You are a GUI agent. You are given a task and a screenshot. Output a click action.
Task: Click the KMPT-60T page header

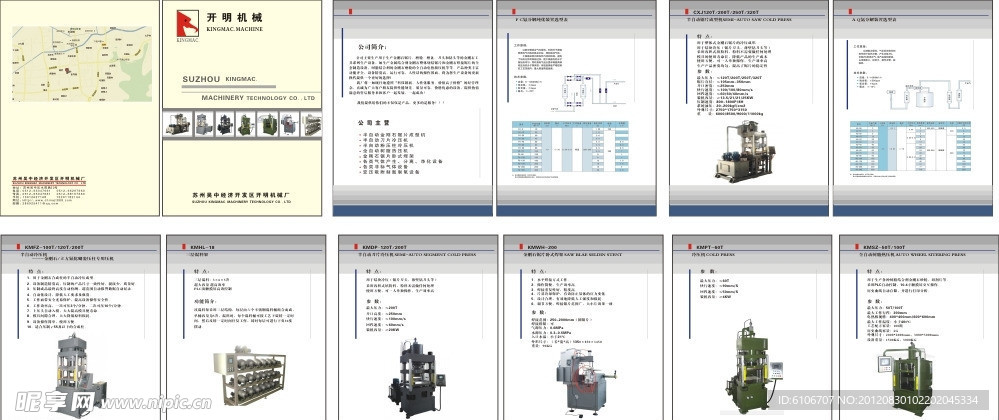pos(712,247)
